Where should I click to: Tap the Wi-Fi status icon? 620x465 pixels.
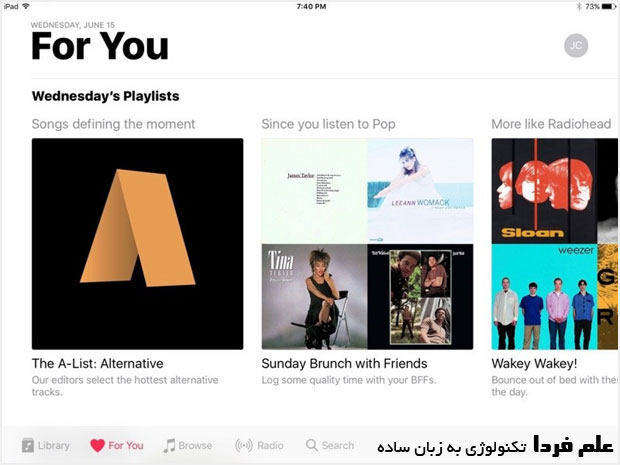pyautogui.click(x=26, y=6)
